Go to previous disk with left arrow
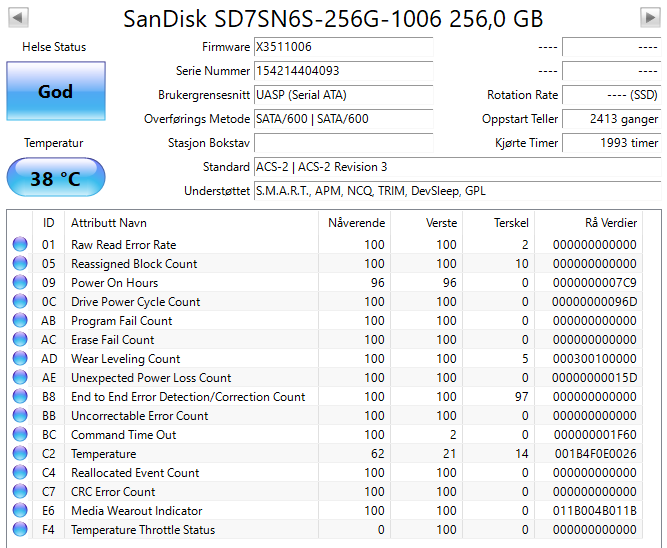The height and width of the screenshot is (548, 667). click(18, 17)
